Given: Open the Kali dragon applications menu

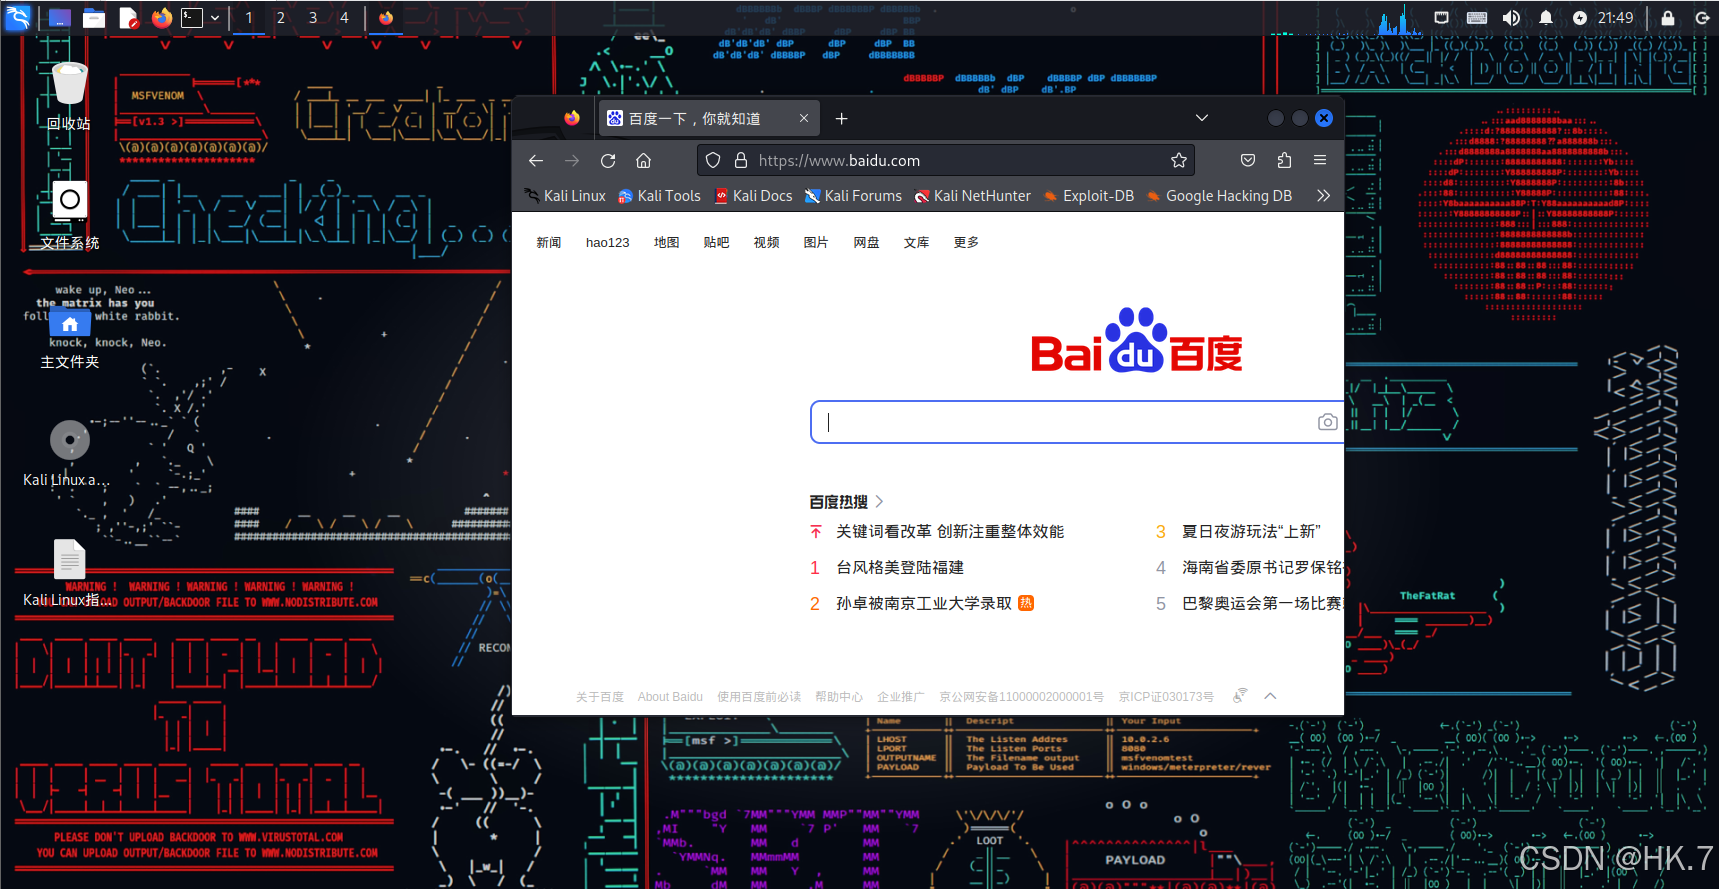Looking at the screenshot, I should [x=18, y=17].
